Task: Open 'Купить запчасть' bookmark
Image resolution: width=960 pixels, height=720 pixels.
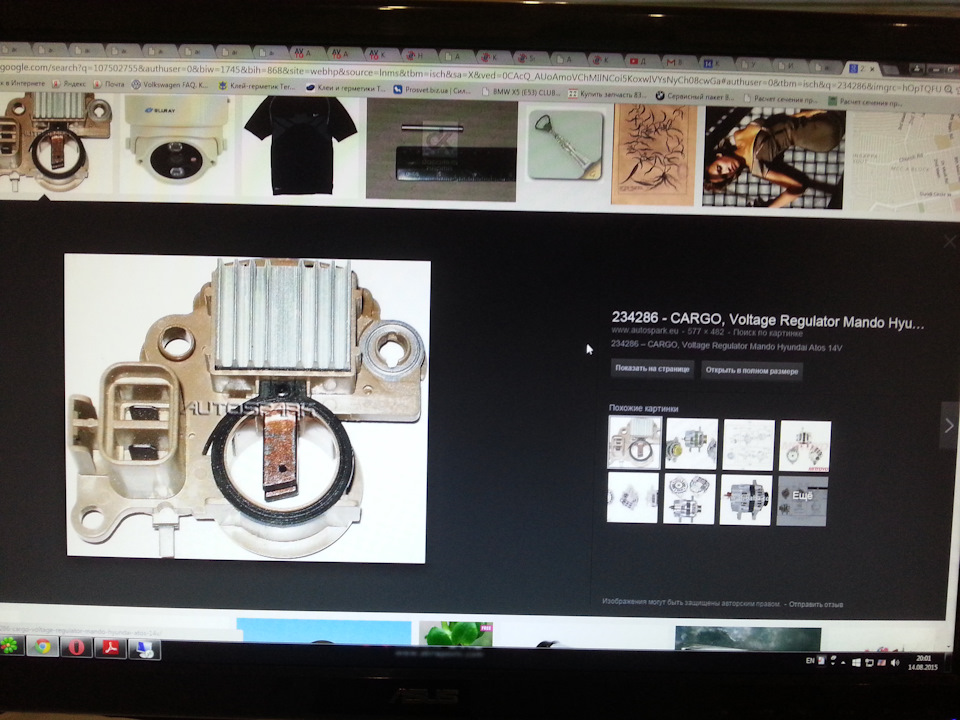Action: tap(607, 94)
